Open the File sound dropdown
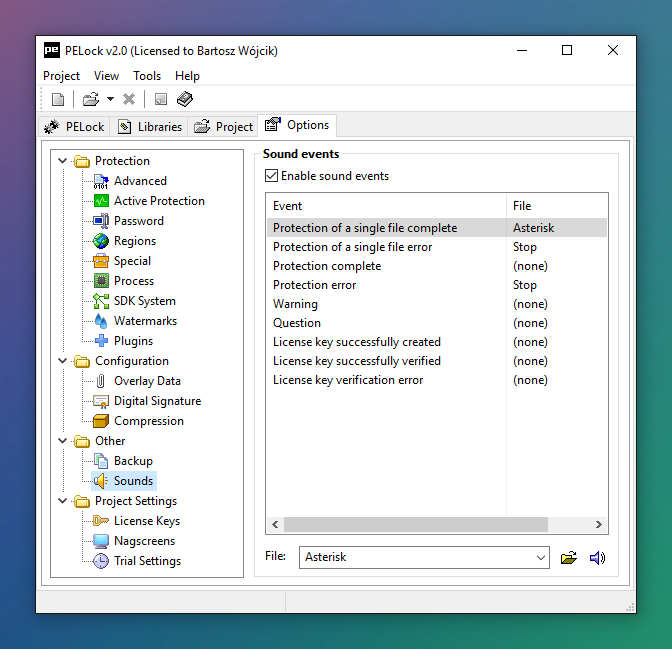Screen dimensions: 672x649 tap(541, 558)
